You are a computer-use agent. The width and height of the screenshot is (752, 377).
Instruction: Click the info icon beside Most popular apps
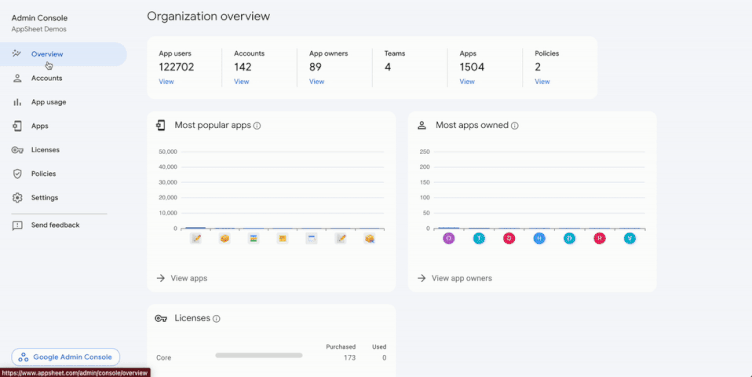[257, 126]
